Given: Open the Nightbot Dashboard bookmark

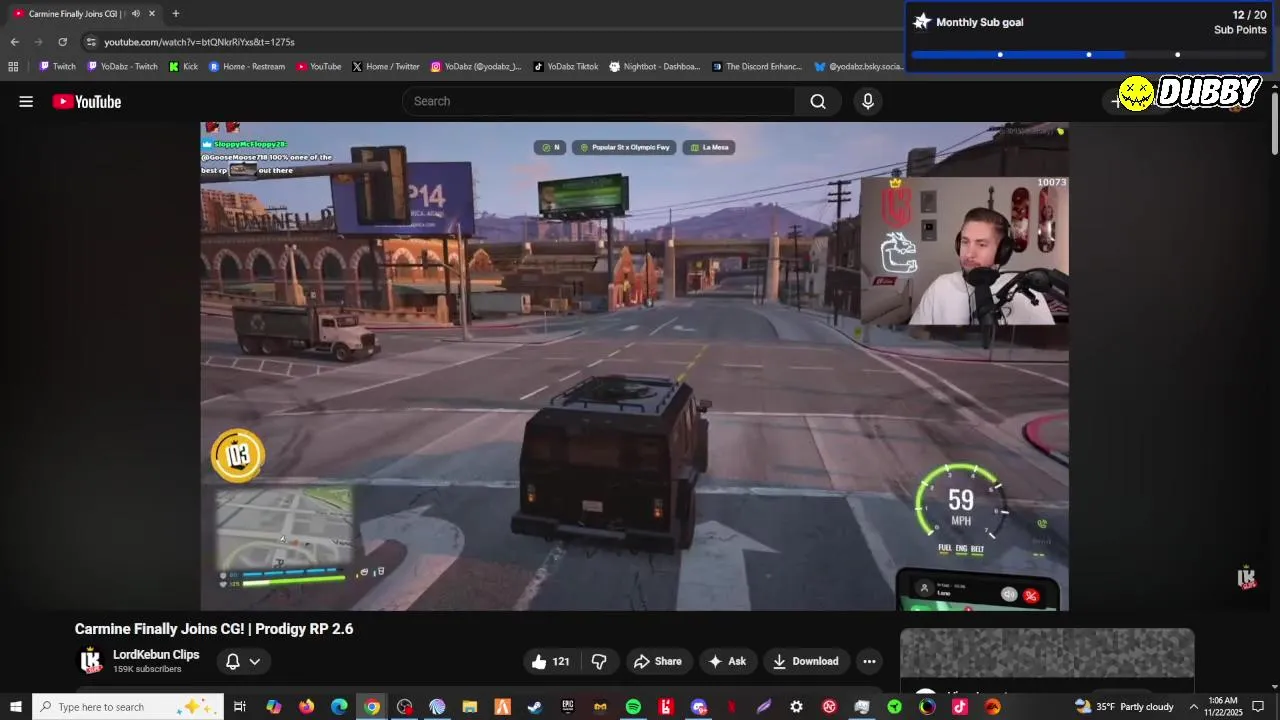Looking at the screenshot, I should (655, 67).
